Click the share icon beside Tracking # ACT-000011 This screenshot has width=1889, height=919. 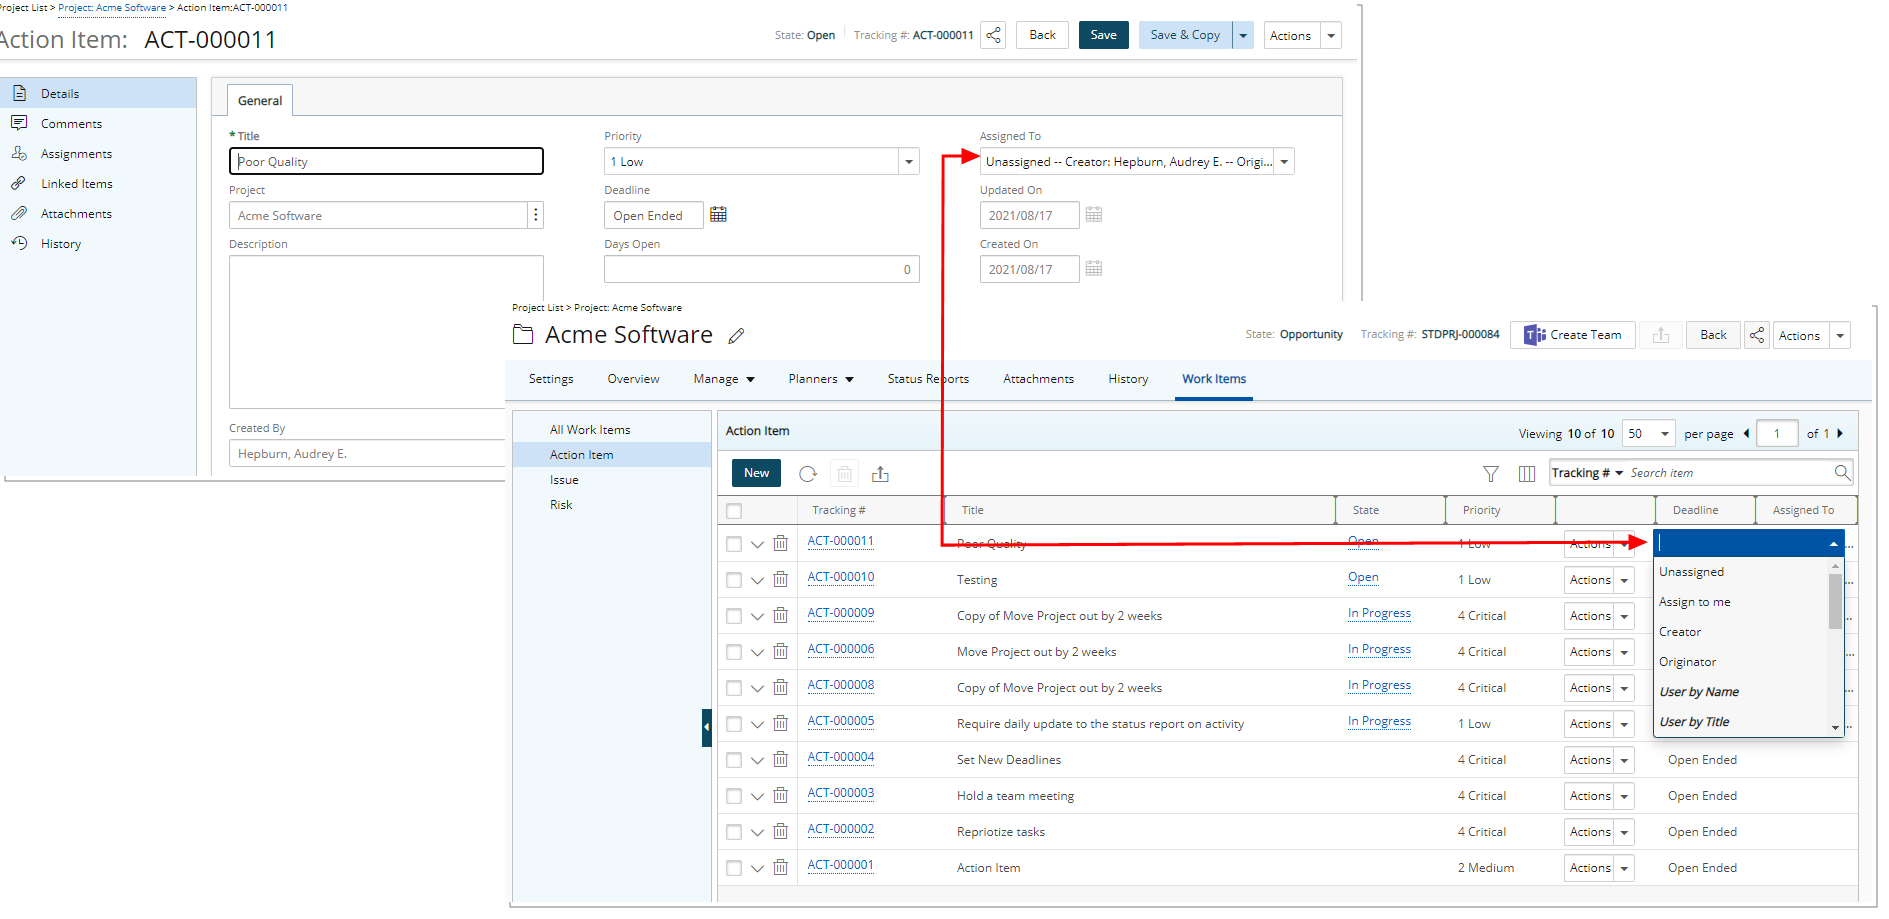click(x=993, y=35)
